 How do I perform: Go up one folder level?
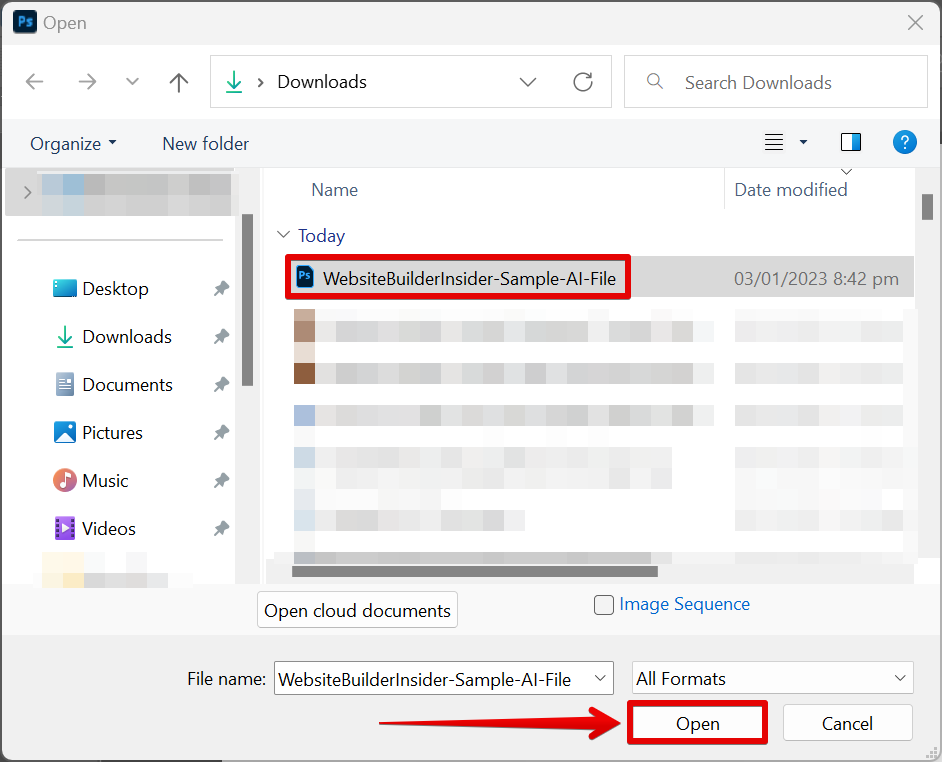179,82
